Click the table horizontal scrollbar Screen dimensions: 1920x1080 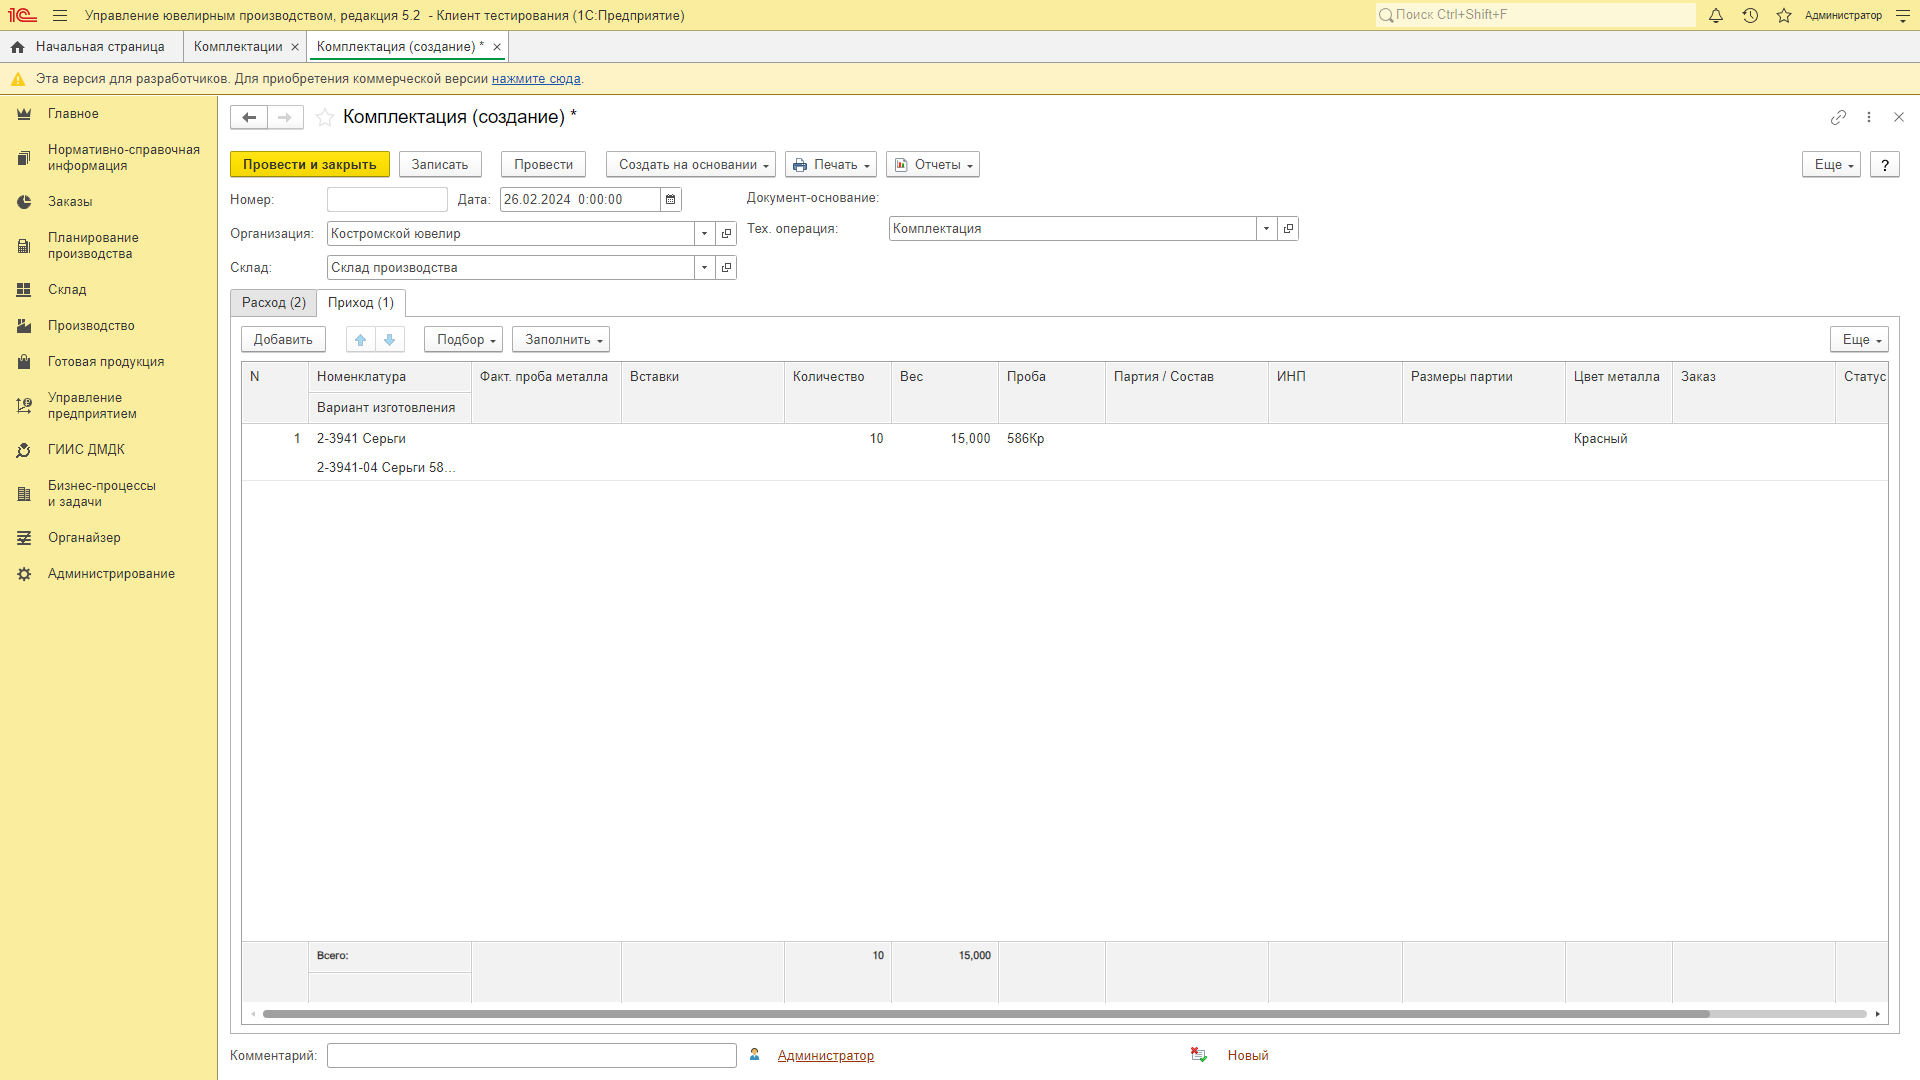(986, 1014)
